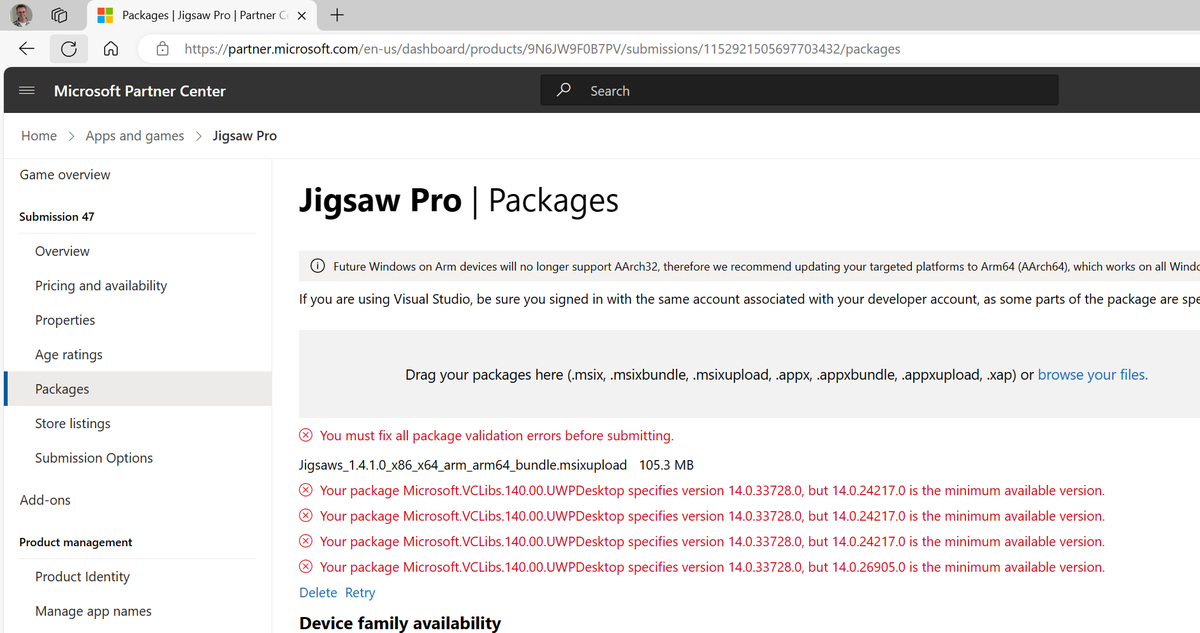Screen dimensions: 1200x633
Task: Open the new tab plus button
Action: point(337,15)
